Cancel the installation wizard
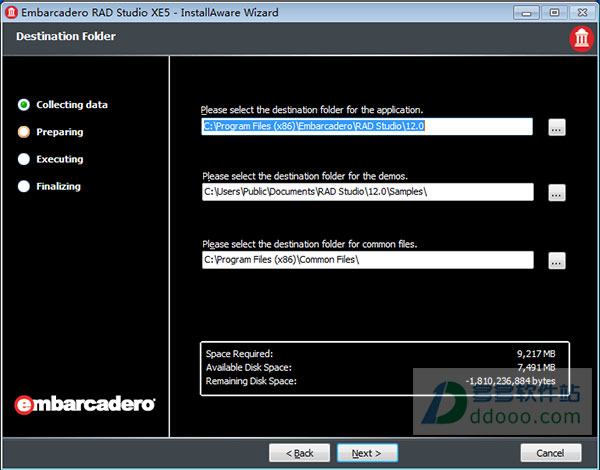Image resolution: width=600 pixels, height=470 pixels. [x=551, y=453]
